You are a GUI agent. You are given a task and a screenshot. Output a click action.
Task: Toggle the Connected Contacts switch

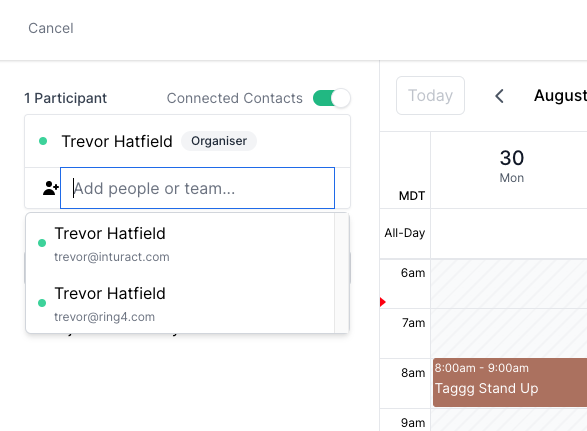pos(332,98)
